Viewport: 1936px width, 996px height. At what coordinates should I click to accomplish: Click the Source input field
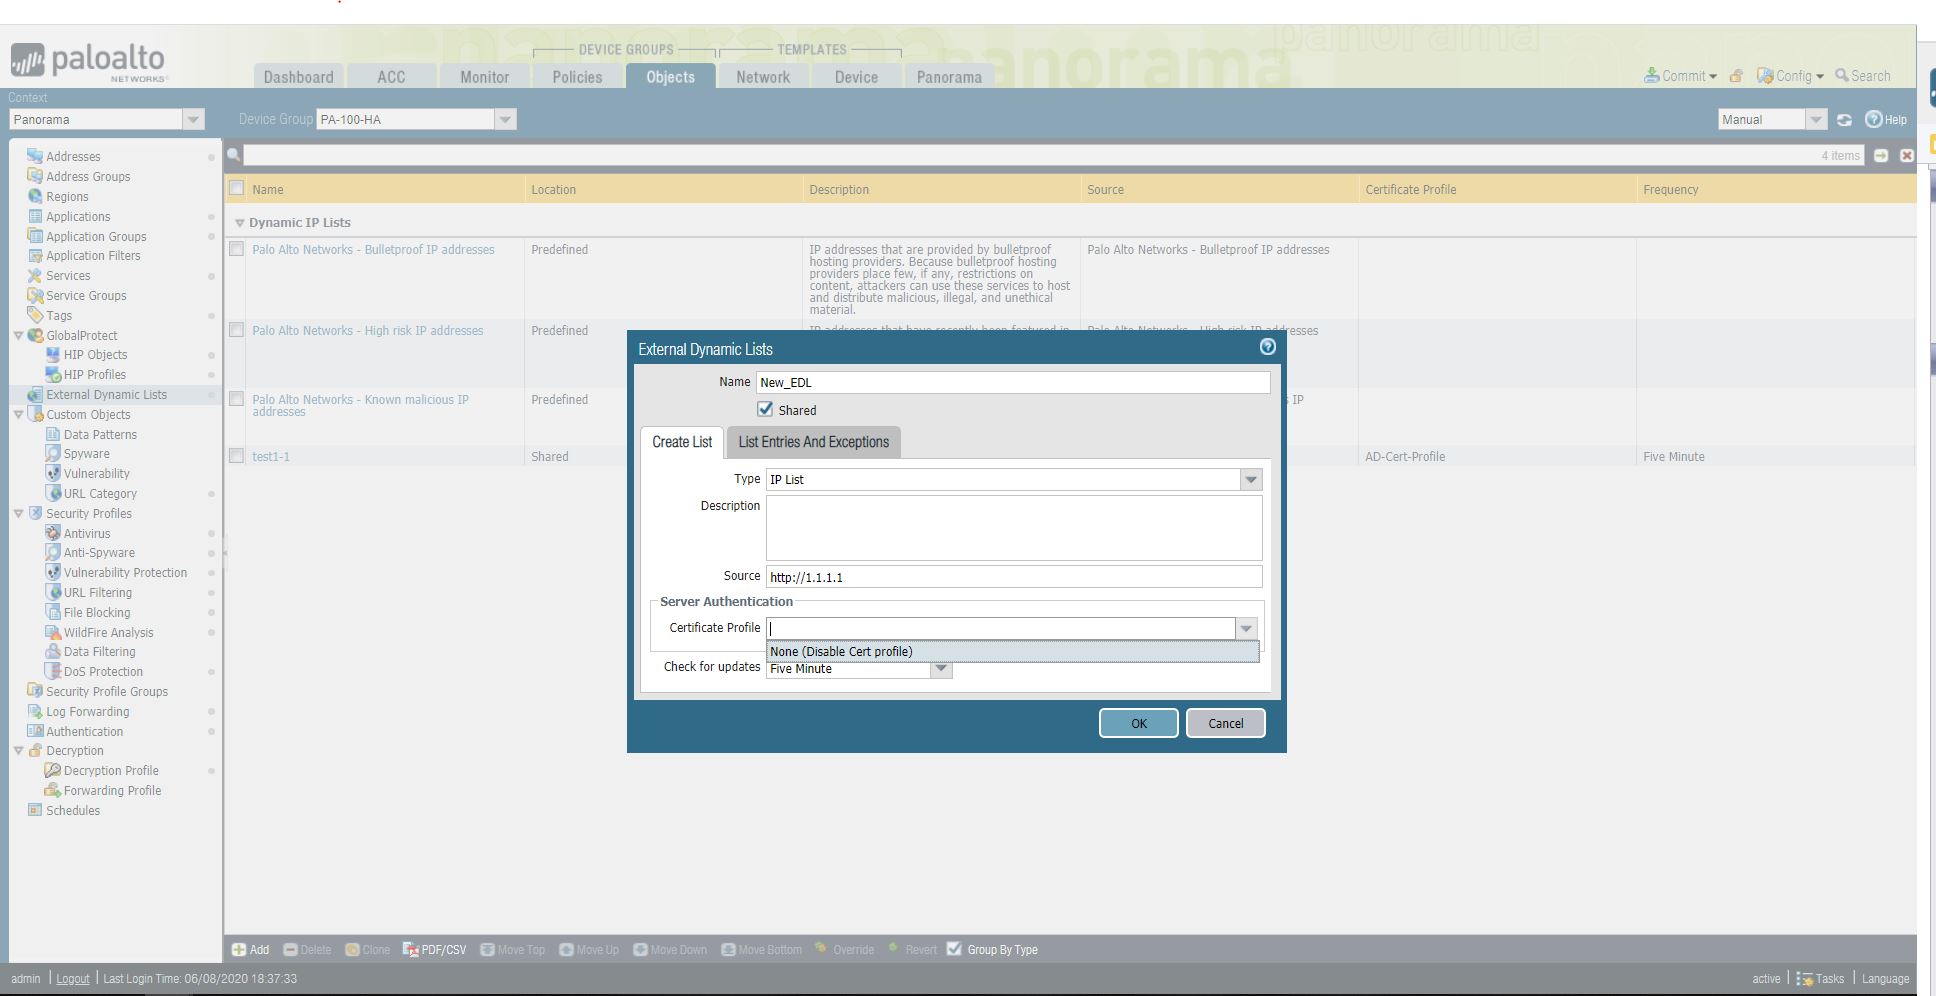[1013, 577]
